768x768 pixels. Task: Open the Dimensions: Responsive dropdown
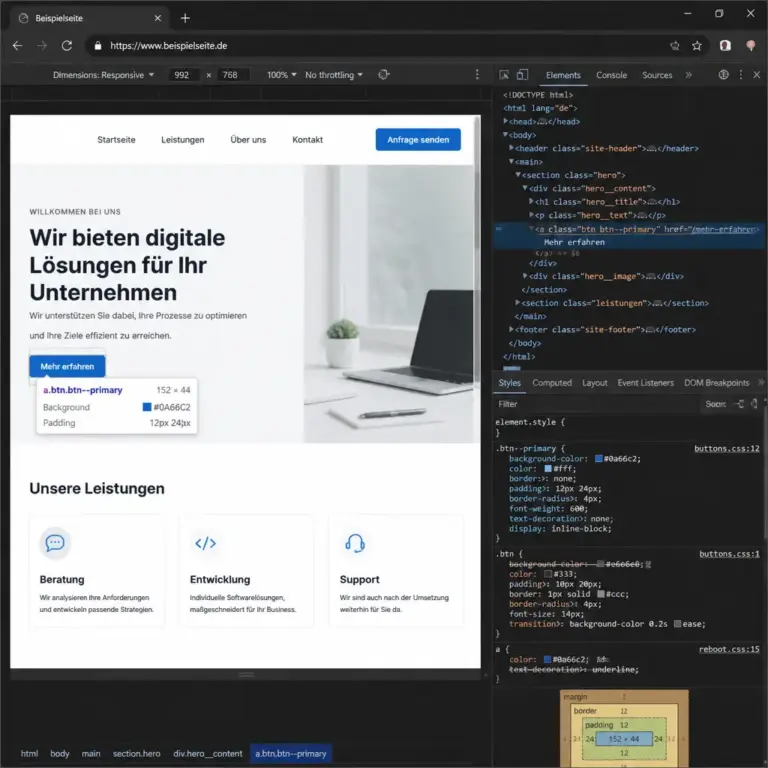(103, 75)
